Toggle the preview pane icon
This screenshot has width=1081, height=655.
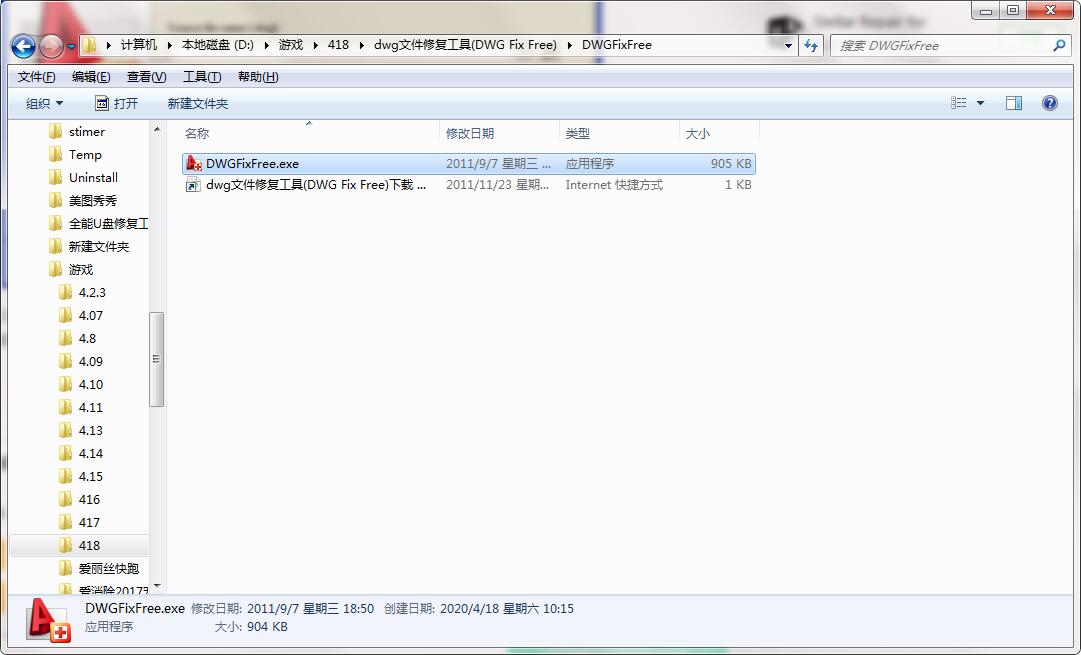coord(1013,103)
